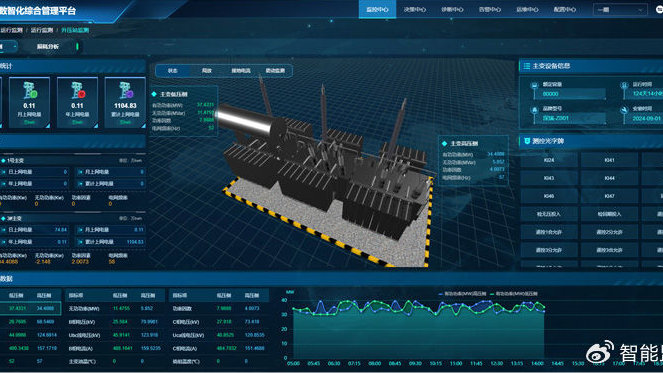Click the 11.4755 无功功率 cell in the data table

[x=120, y=309]
